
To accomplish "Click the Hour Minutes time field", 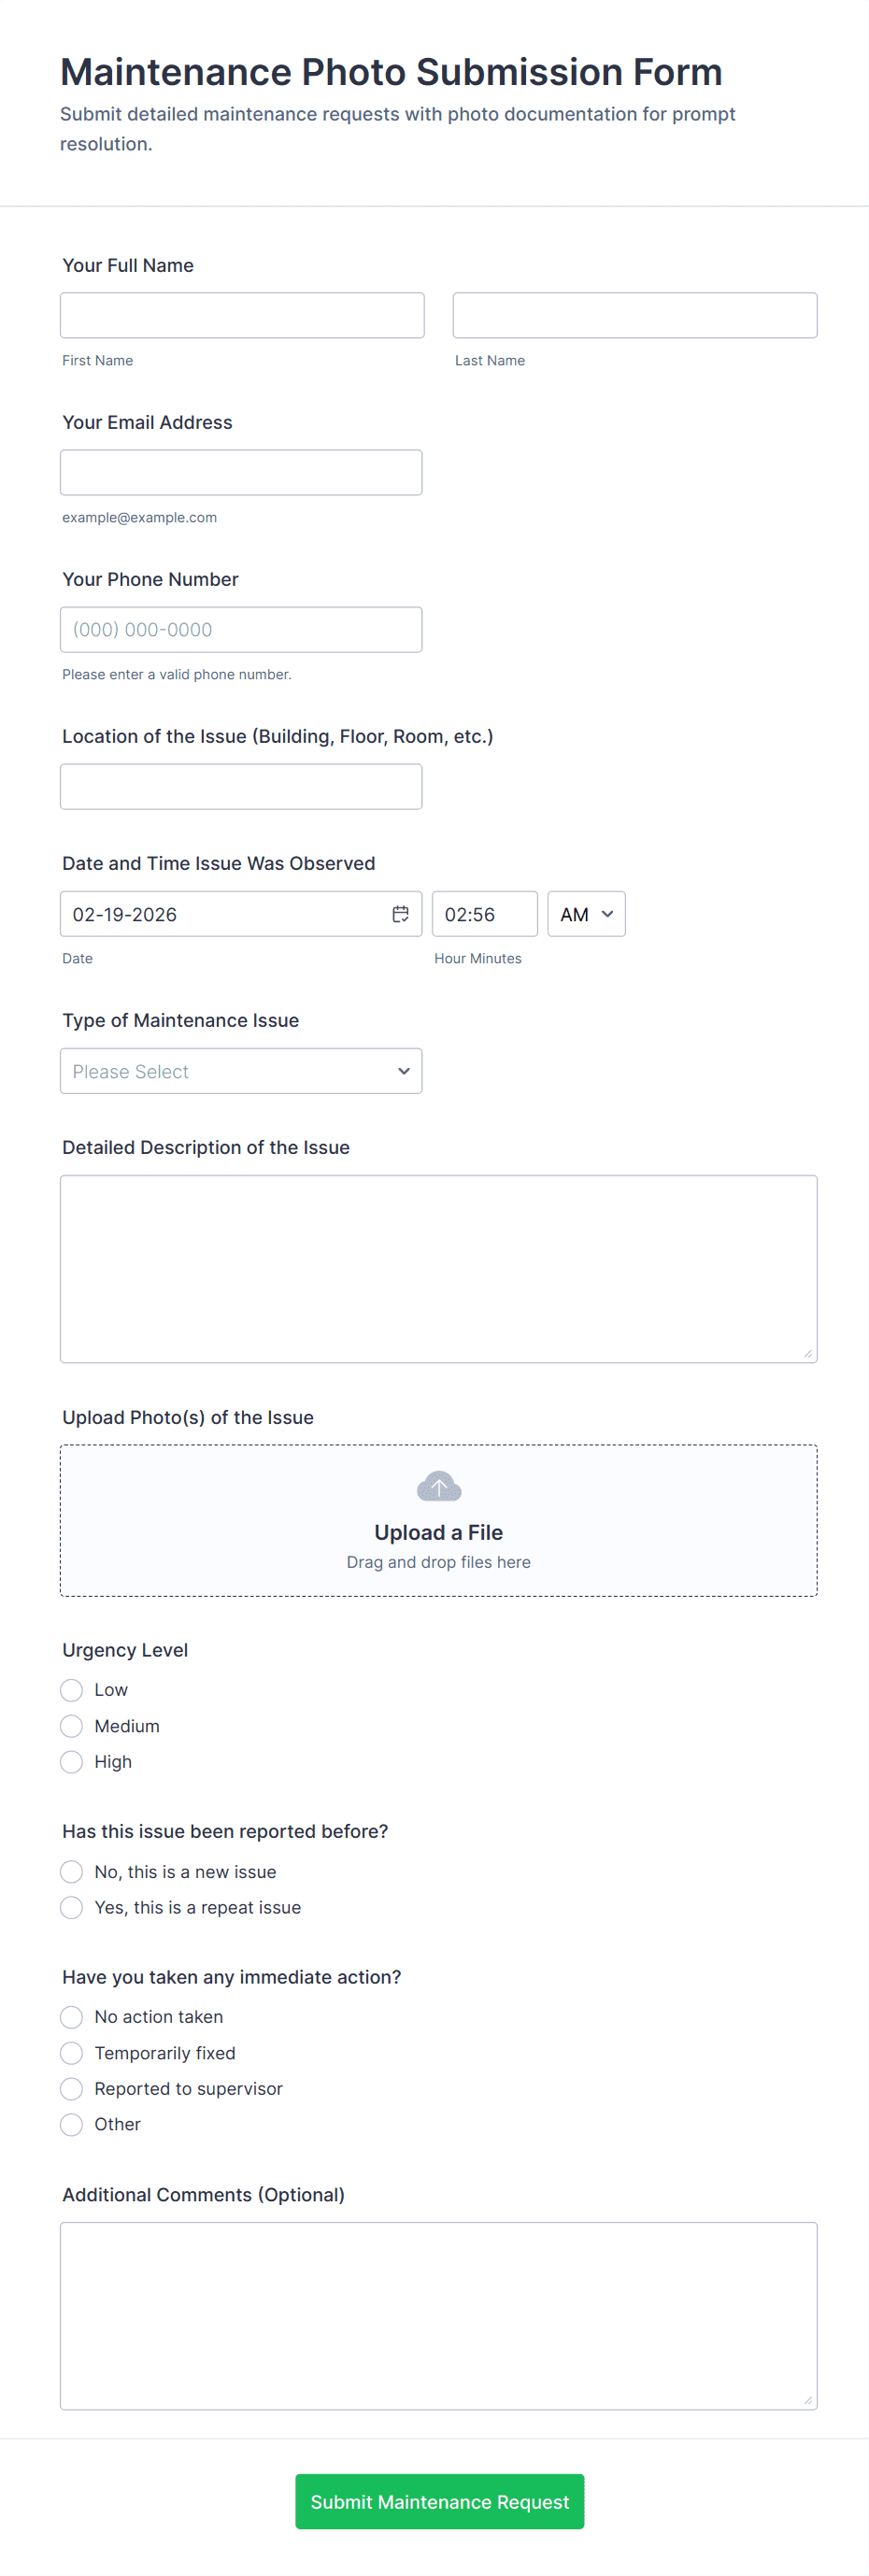I will [x=484, y=914].
